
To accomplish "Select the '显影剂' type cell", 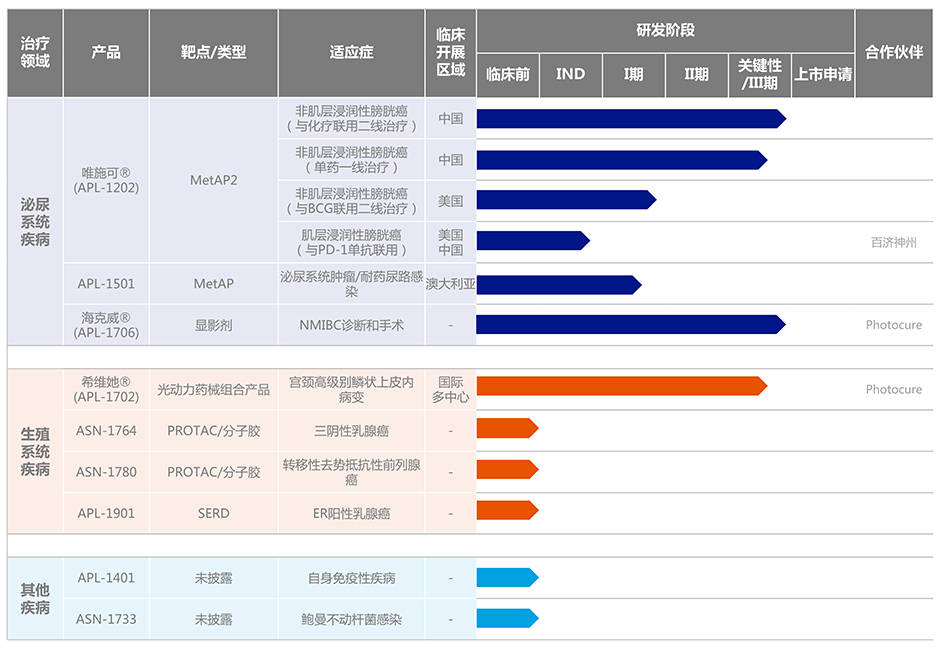I will point(213,325).
